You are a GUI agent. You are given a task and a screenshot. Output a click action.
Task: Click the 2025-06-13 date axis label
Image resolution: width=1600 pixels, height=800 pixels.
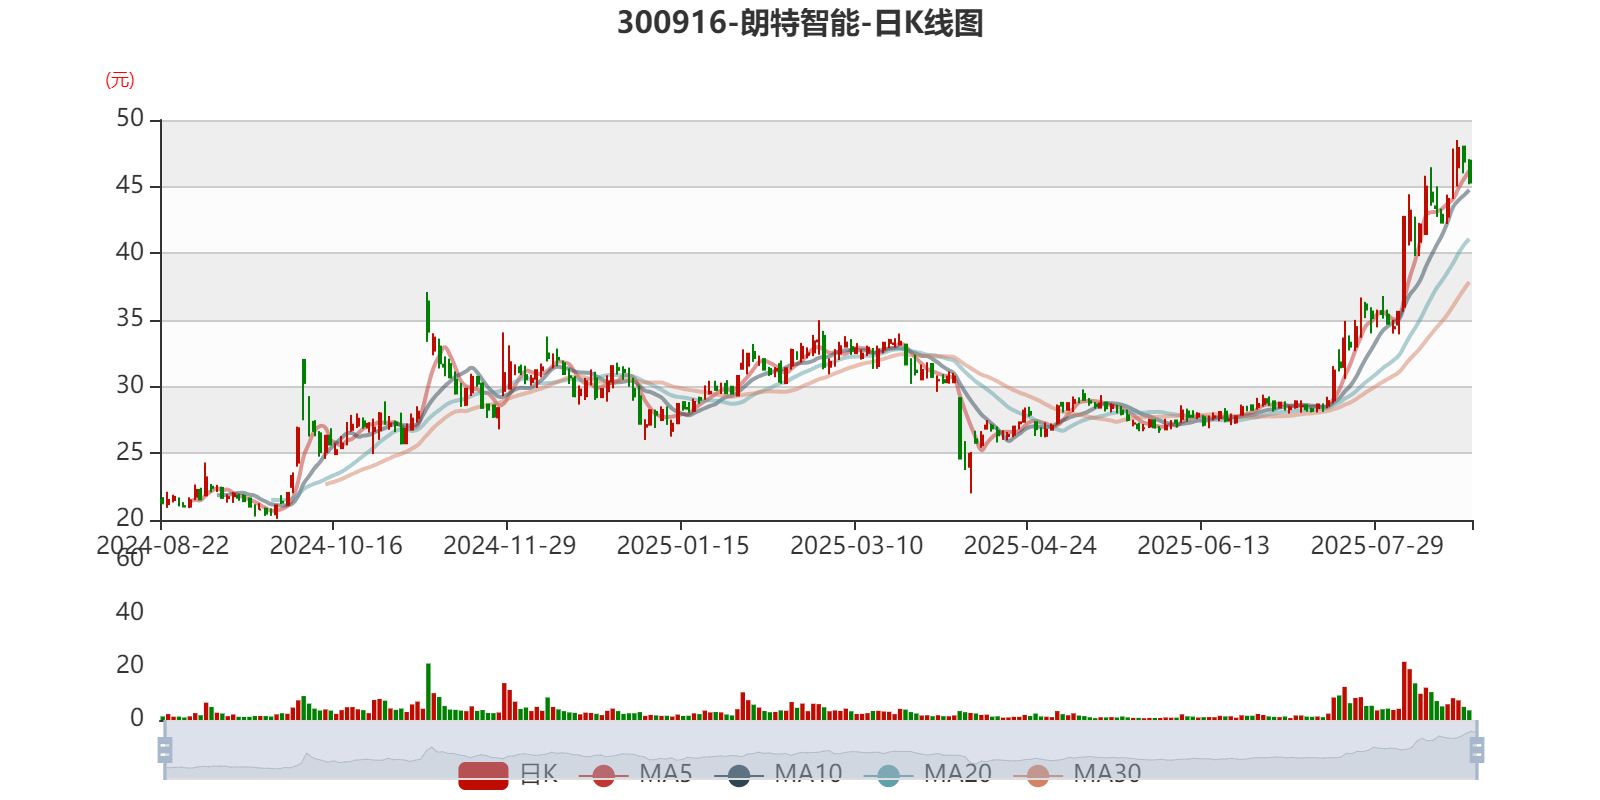click(1204, 545)
